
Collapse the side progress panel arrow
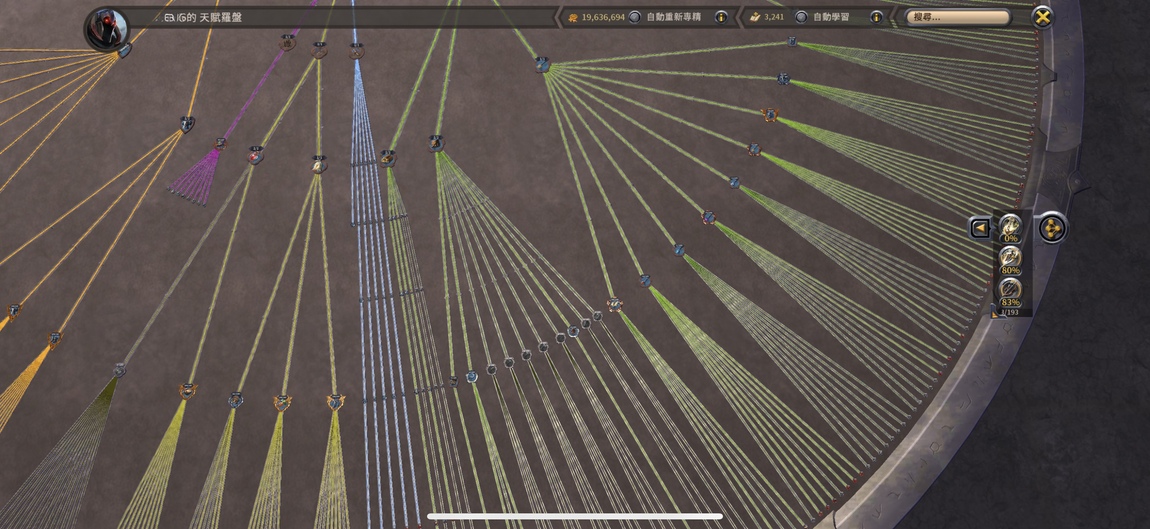[980, 228]
